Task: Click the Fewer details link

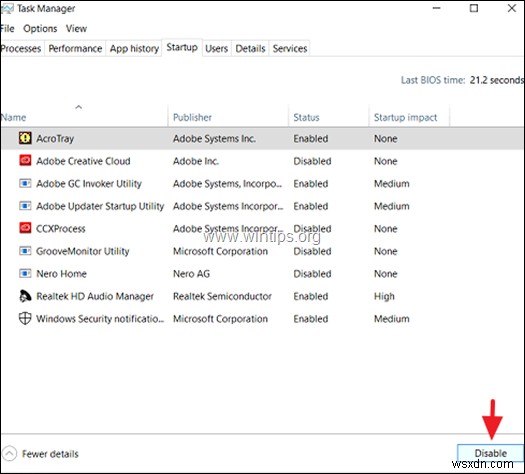Action: point(50,454)
